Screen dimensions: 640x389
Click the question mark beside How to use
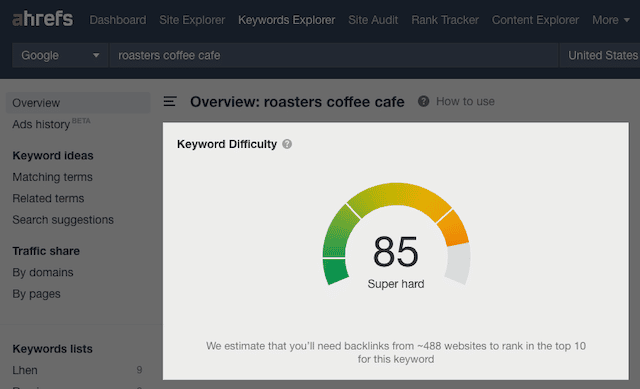click(423, 101)
